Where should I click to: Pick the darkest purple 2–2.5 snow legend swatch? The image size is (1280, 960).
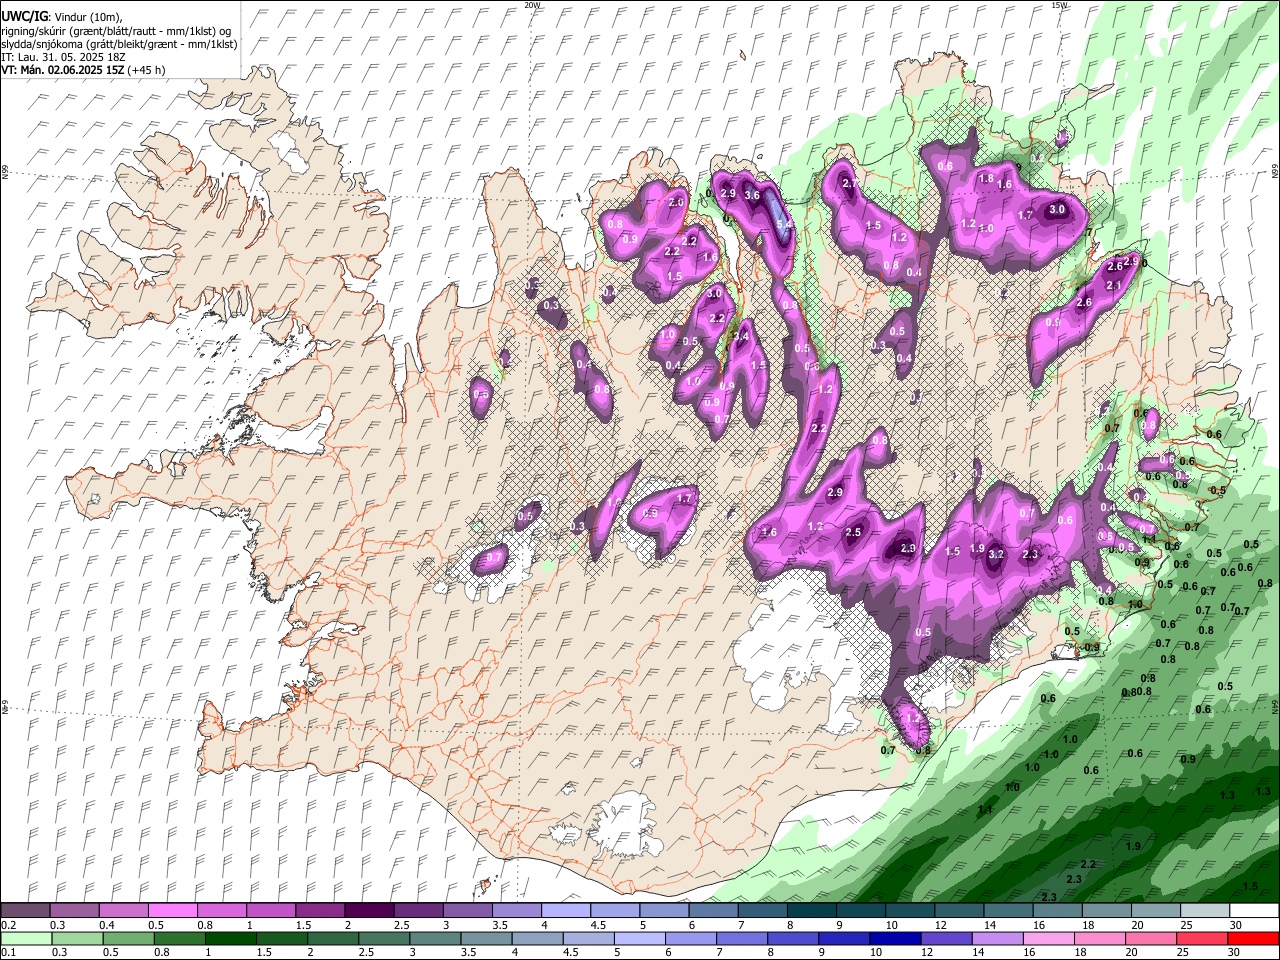pos(368,911)
